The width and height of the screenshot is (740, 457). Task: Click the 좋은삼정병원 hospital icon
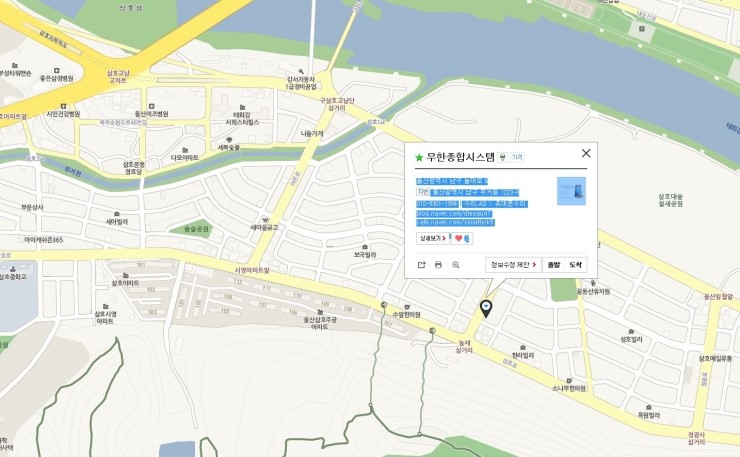click(x=57, y=71)
